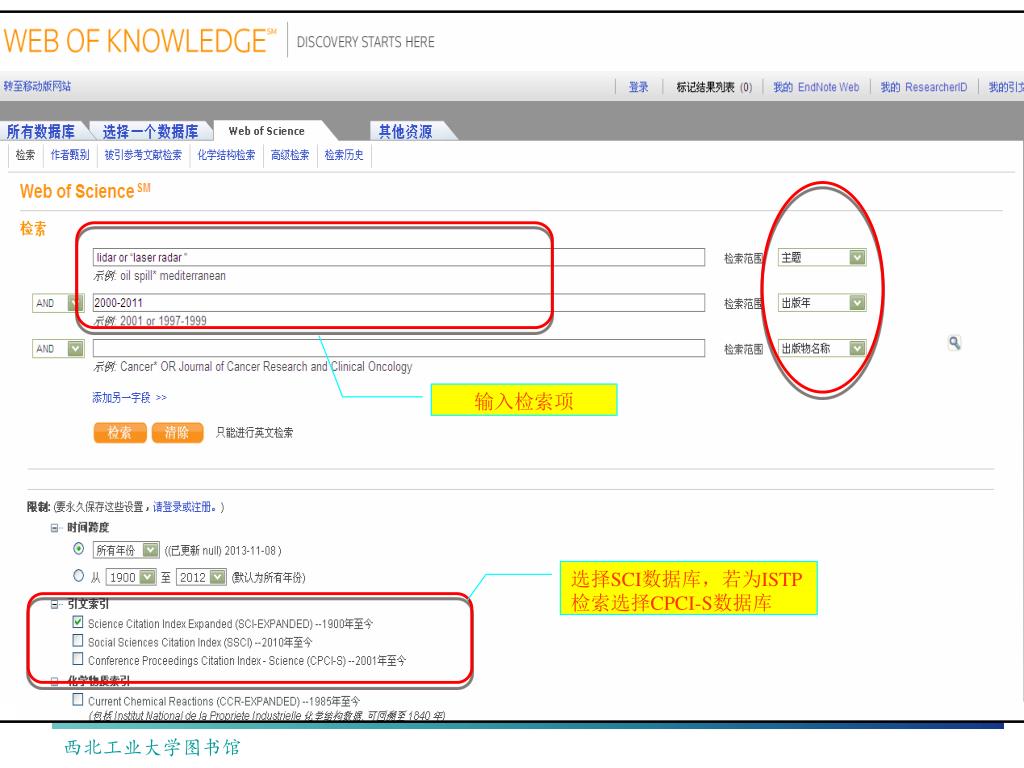Select the Web of Science tab
This screenshot has height=768, width=1024.
point(266,131)
